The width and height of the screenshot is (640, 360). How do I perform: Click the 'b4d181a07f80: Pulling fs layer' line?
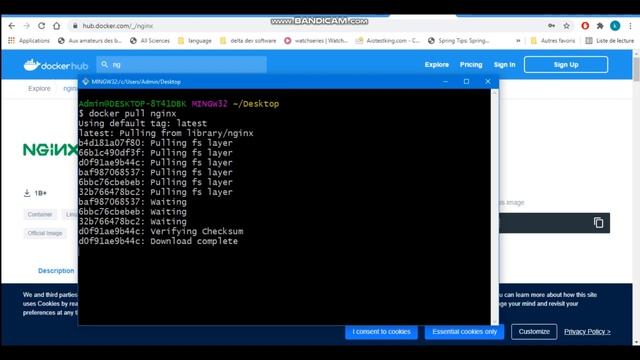tap(155, 143)
